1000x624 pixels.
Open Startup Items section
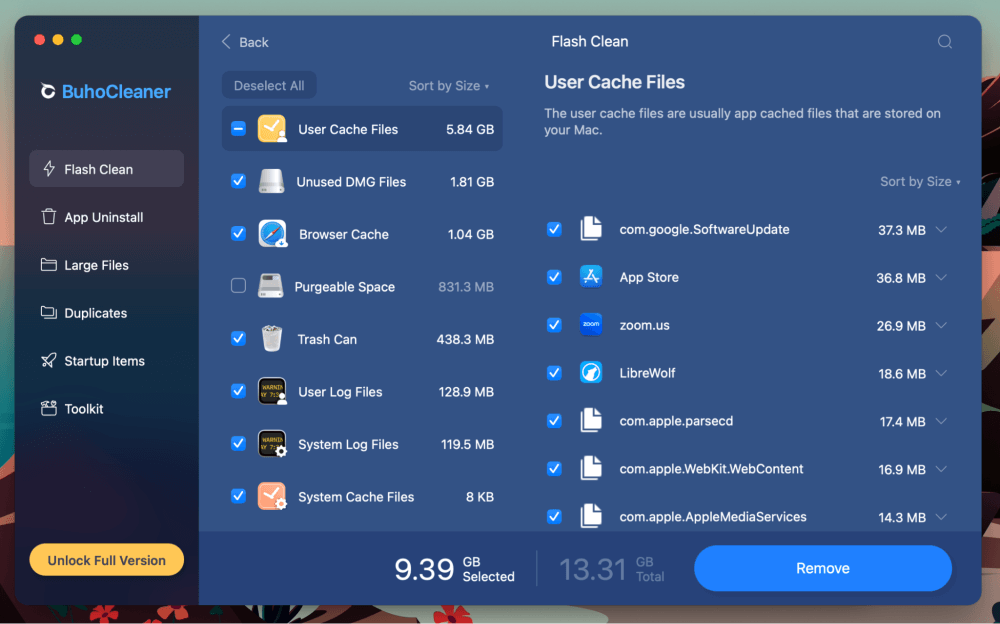[x=107, y=360]
